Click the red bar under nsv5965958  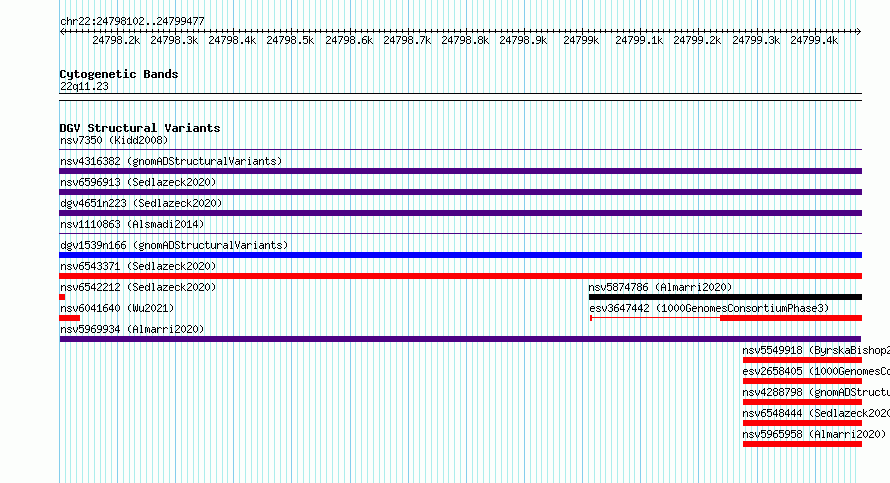(x=802, y=444)
